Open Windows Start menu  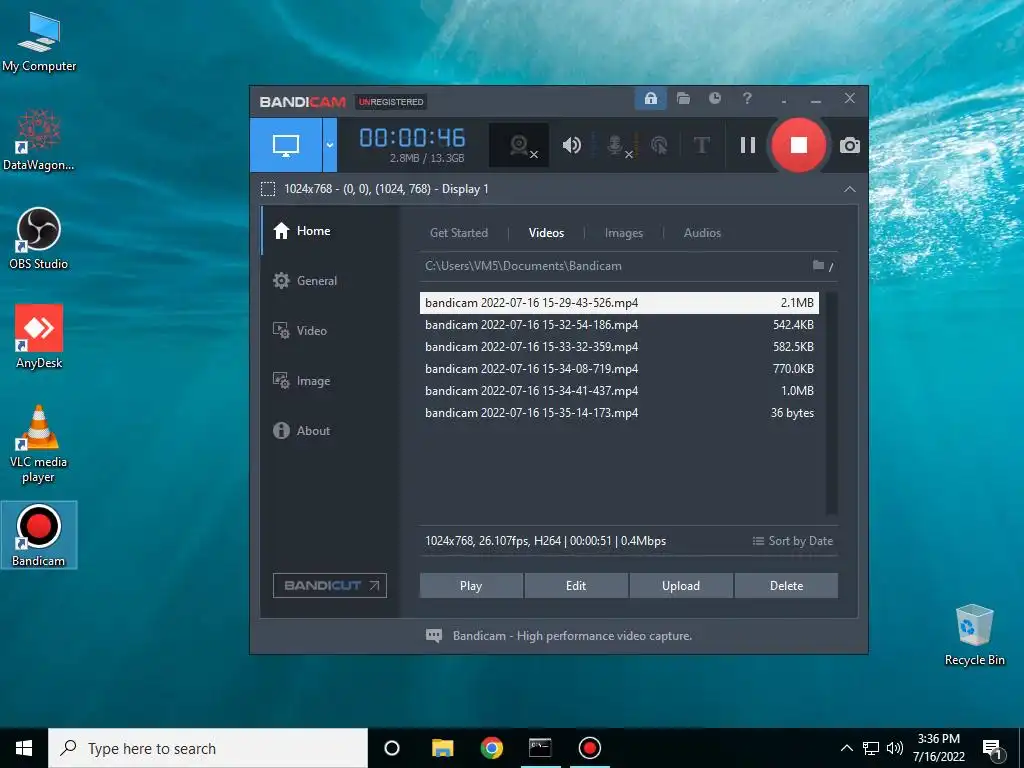(24, 748)
